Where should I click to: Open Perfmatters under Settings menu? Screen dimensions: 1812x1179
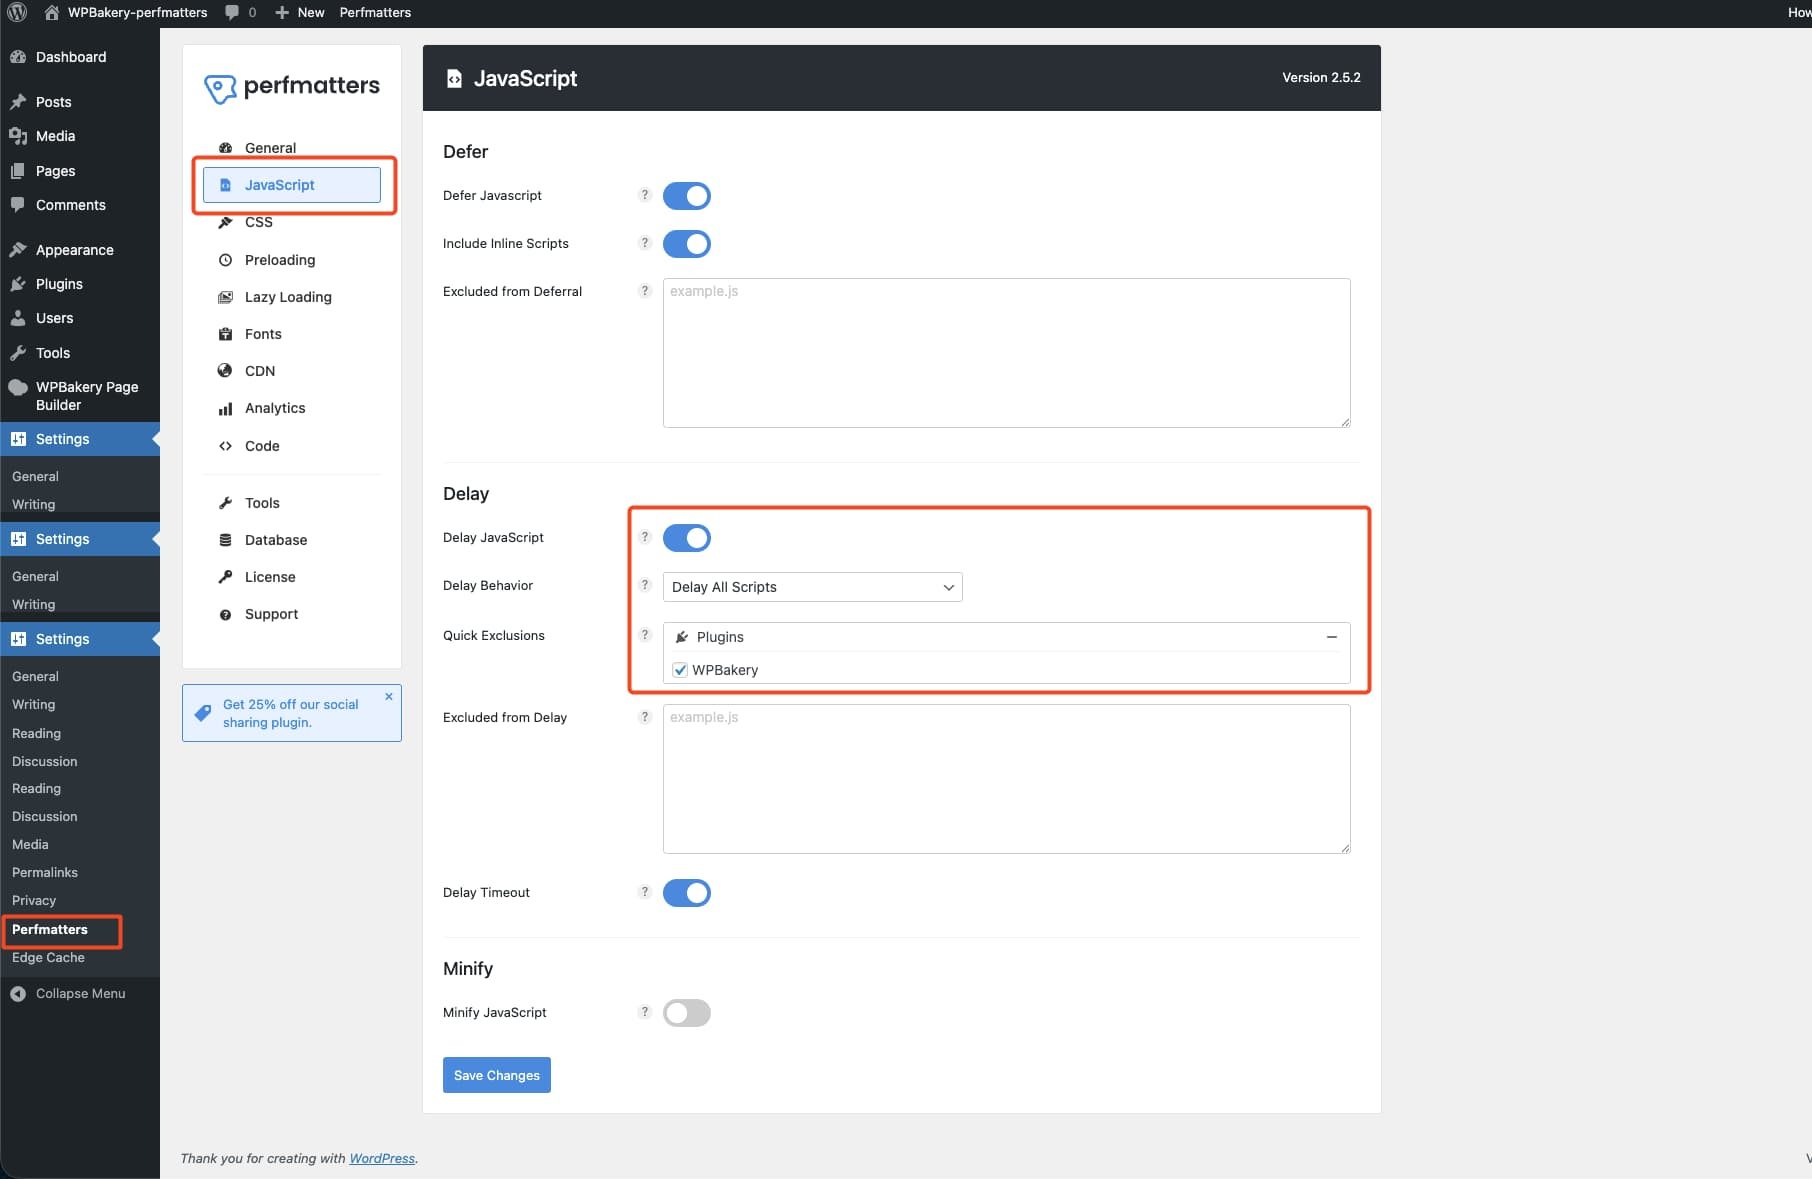point(53,929)
